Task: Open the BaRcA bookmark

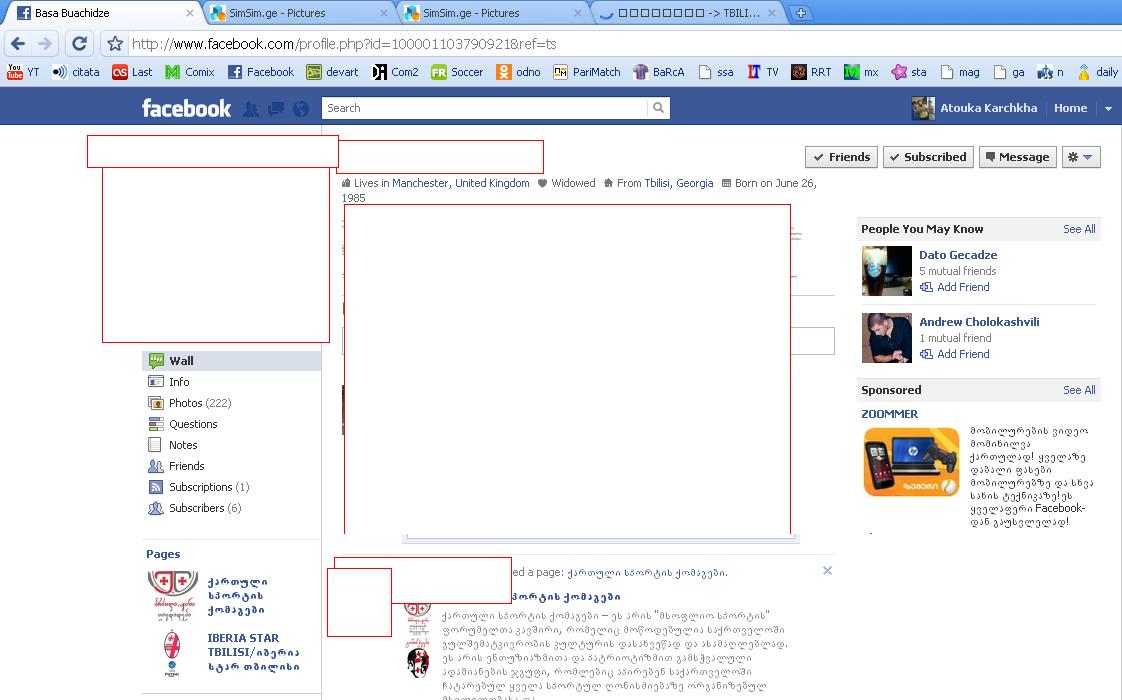Action: [x=659, y=72]
